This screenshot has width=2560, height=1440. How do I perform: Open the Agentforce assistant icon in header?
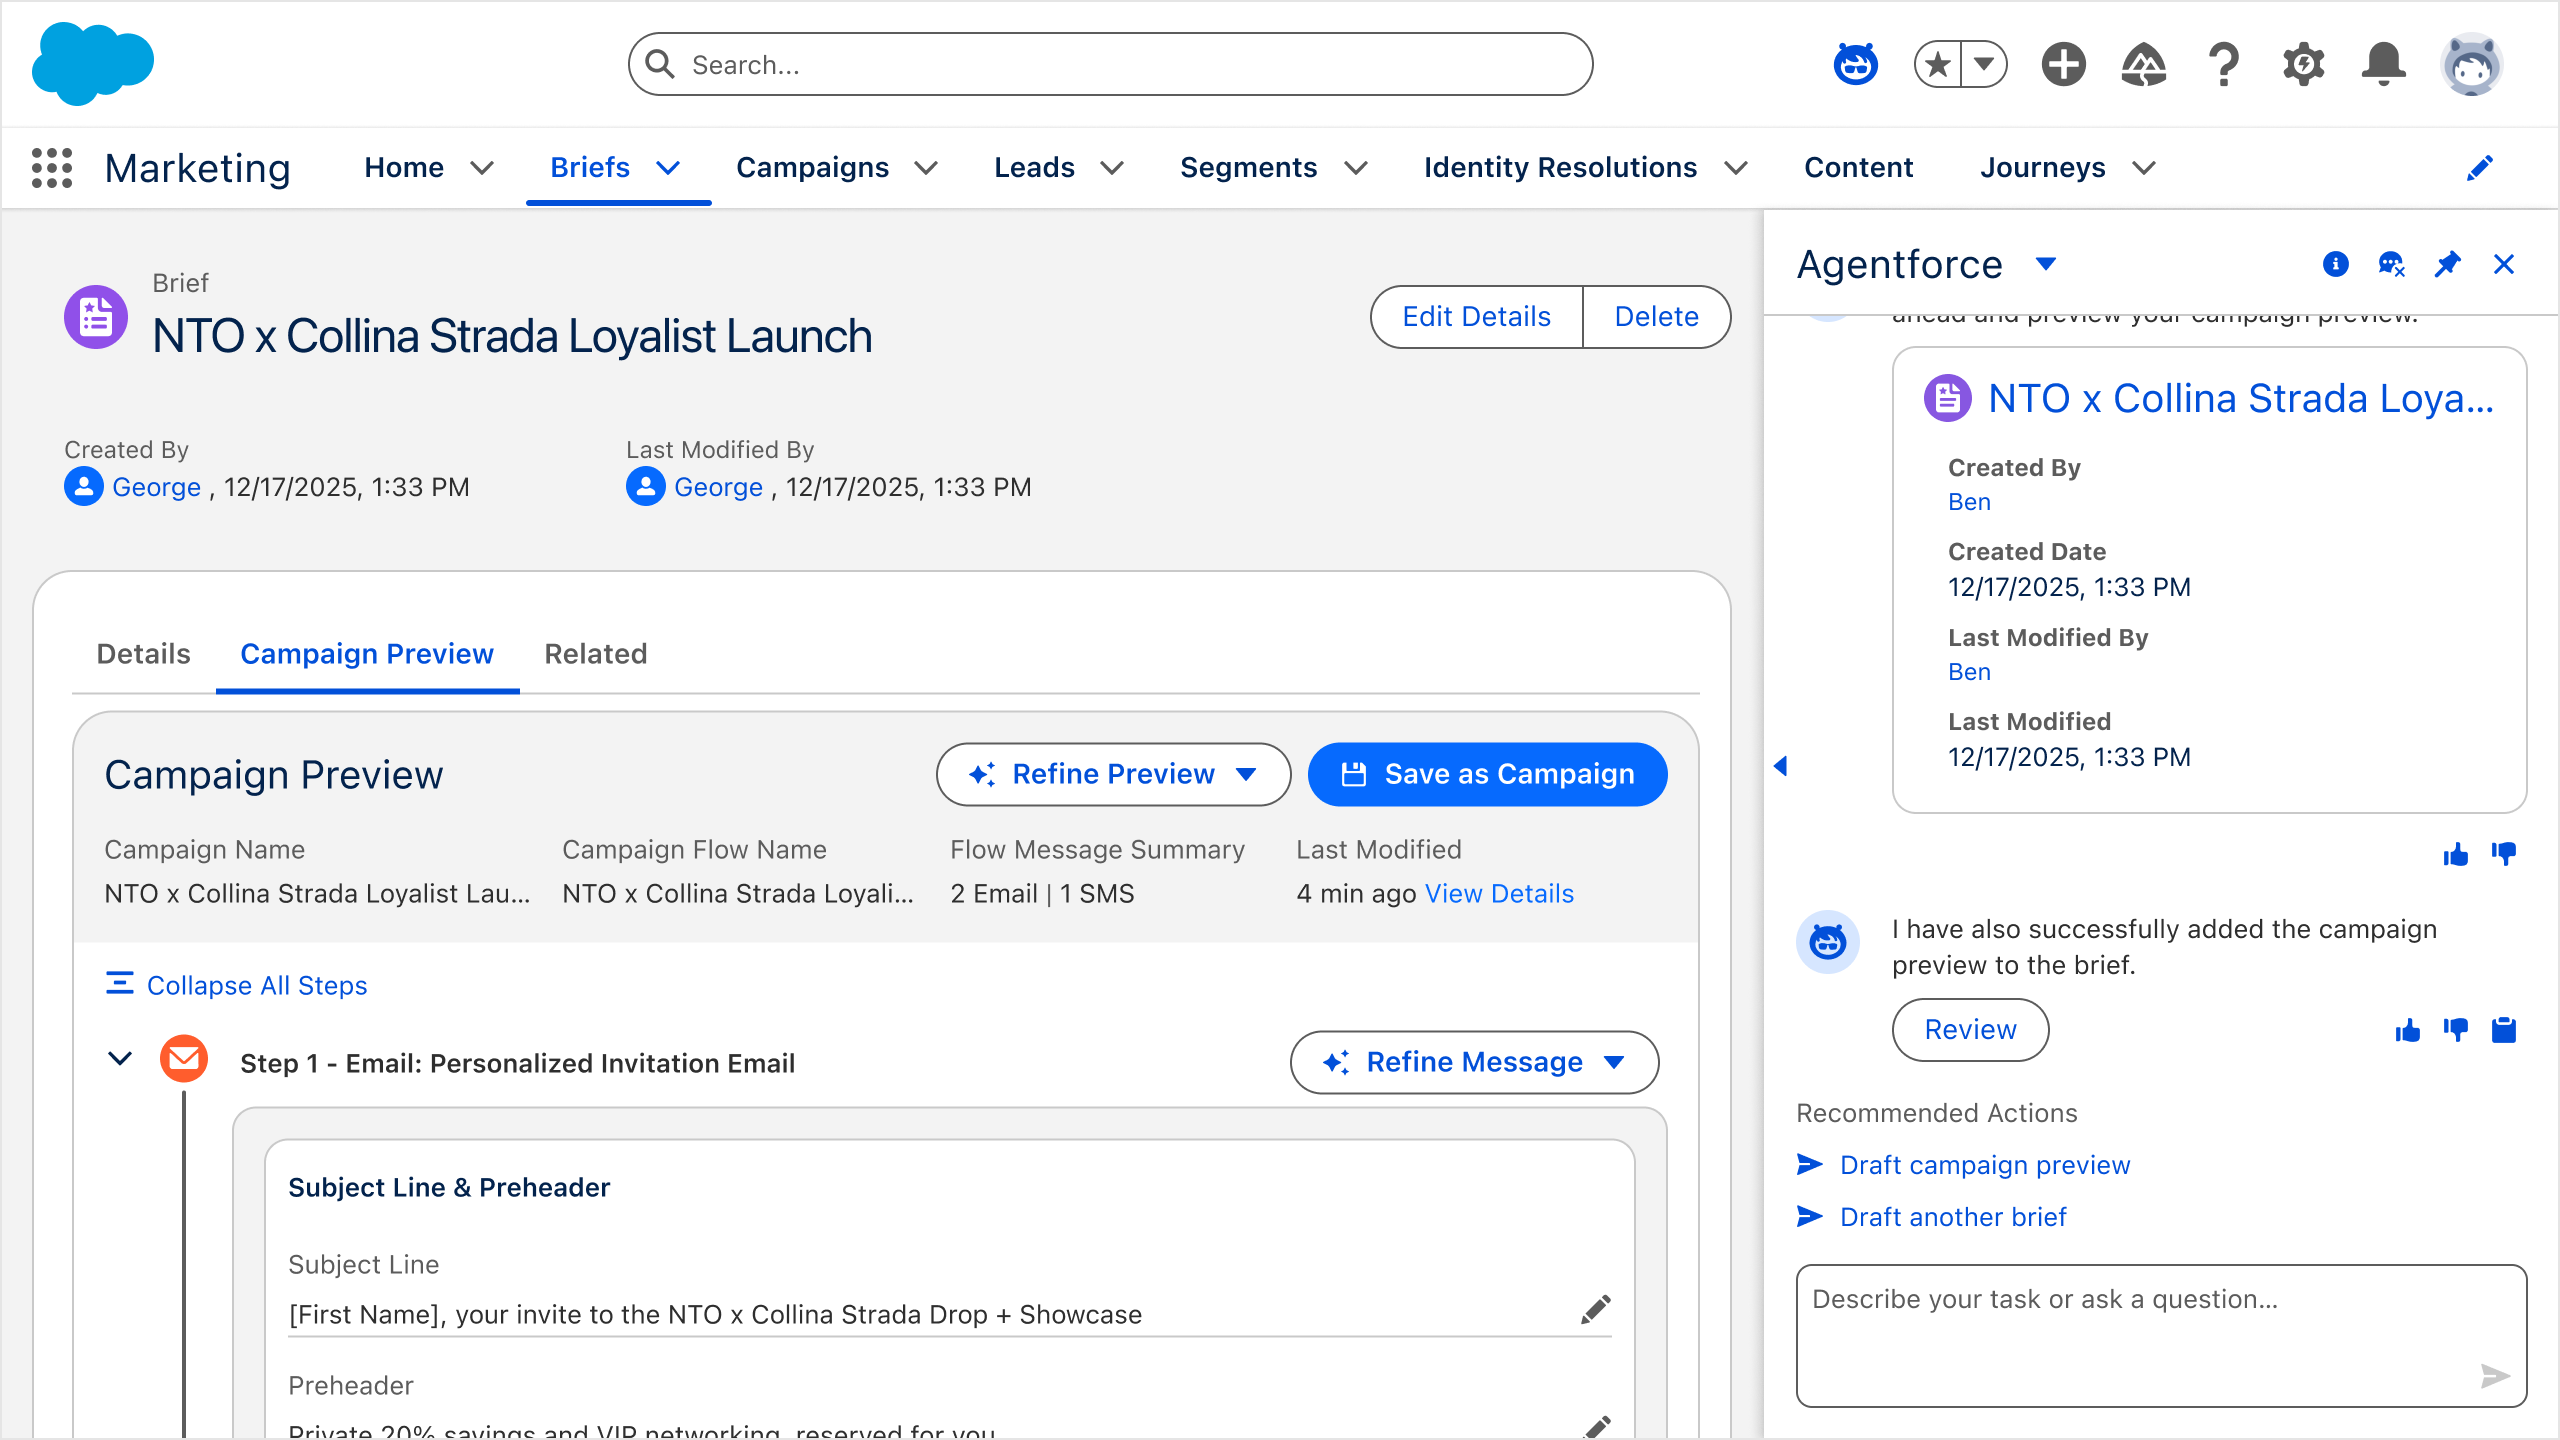1855,65
